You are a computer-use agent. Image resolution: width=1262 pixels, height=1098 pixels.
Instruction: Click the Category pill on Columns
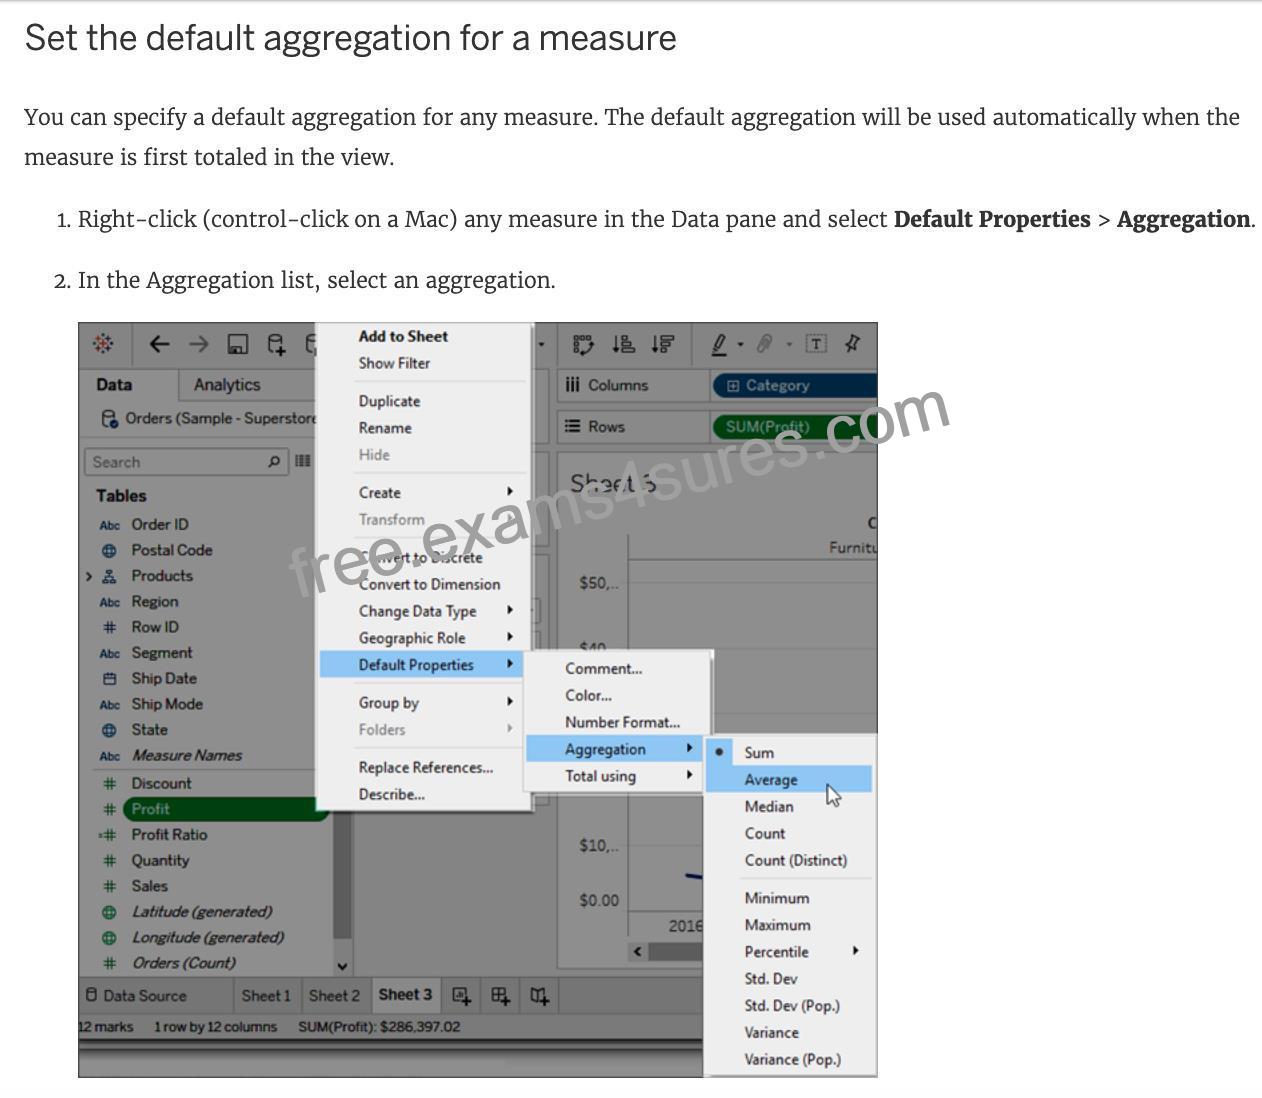point(794,385)
